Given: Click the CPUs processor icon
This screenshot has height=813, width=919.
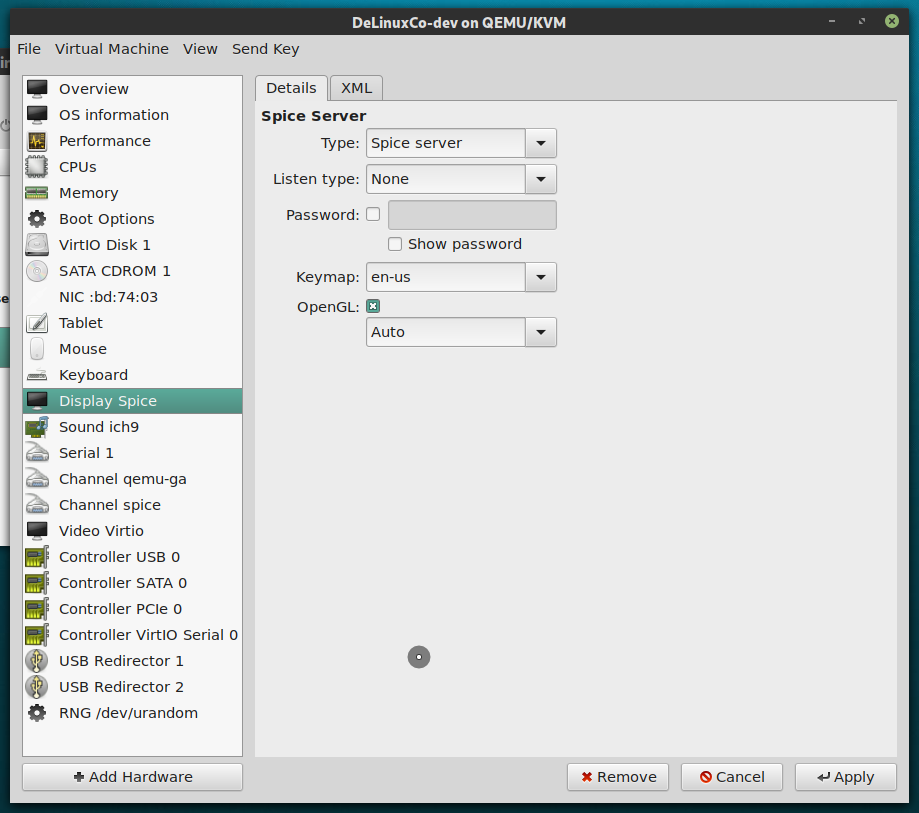Looking at the screenshot, I should (x=37, y=166).
